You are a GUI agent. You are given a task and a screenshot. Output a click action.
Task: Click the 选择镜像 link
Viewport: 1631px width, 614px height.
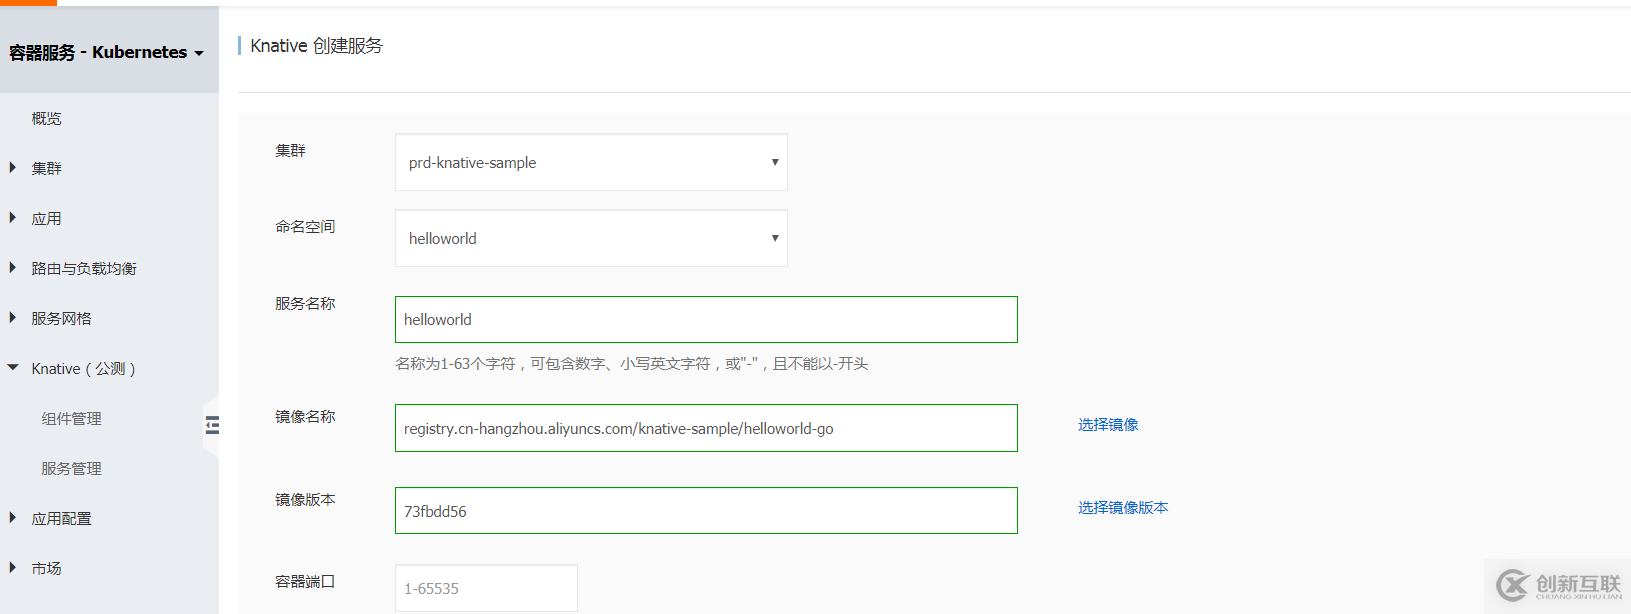1108,425
